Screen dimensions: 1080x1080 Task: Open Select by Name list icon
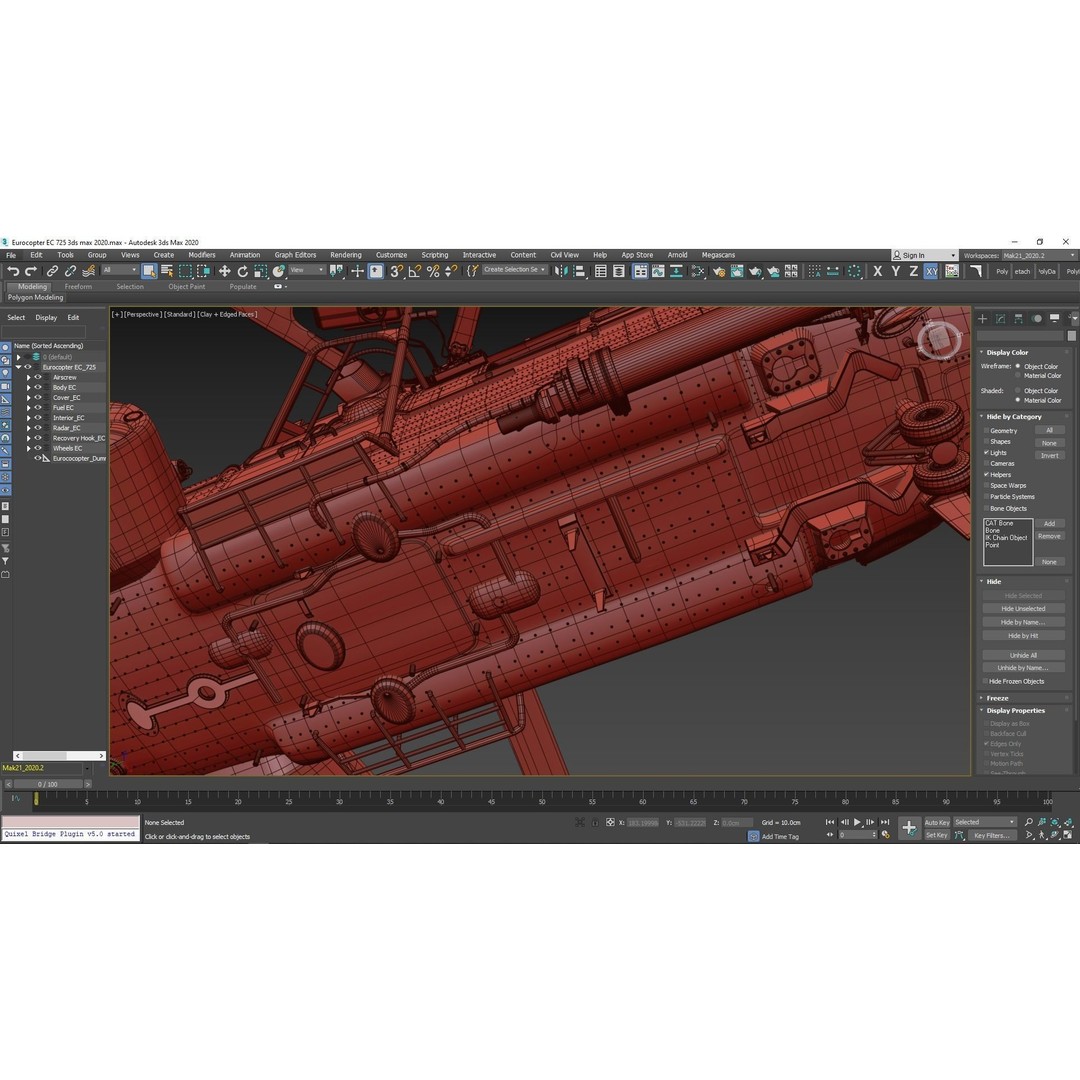[x=167, y=271]
